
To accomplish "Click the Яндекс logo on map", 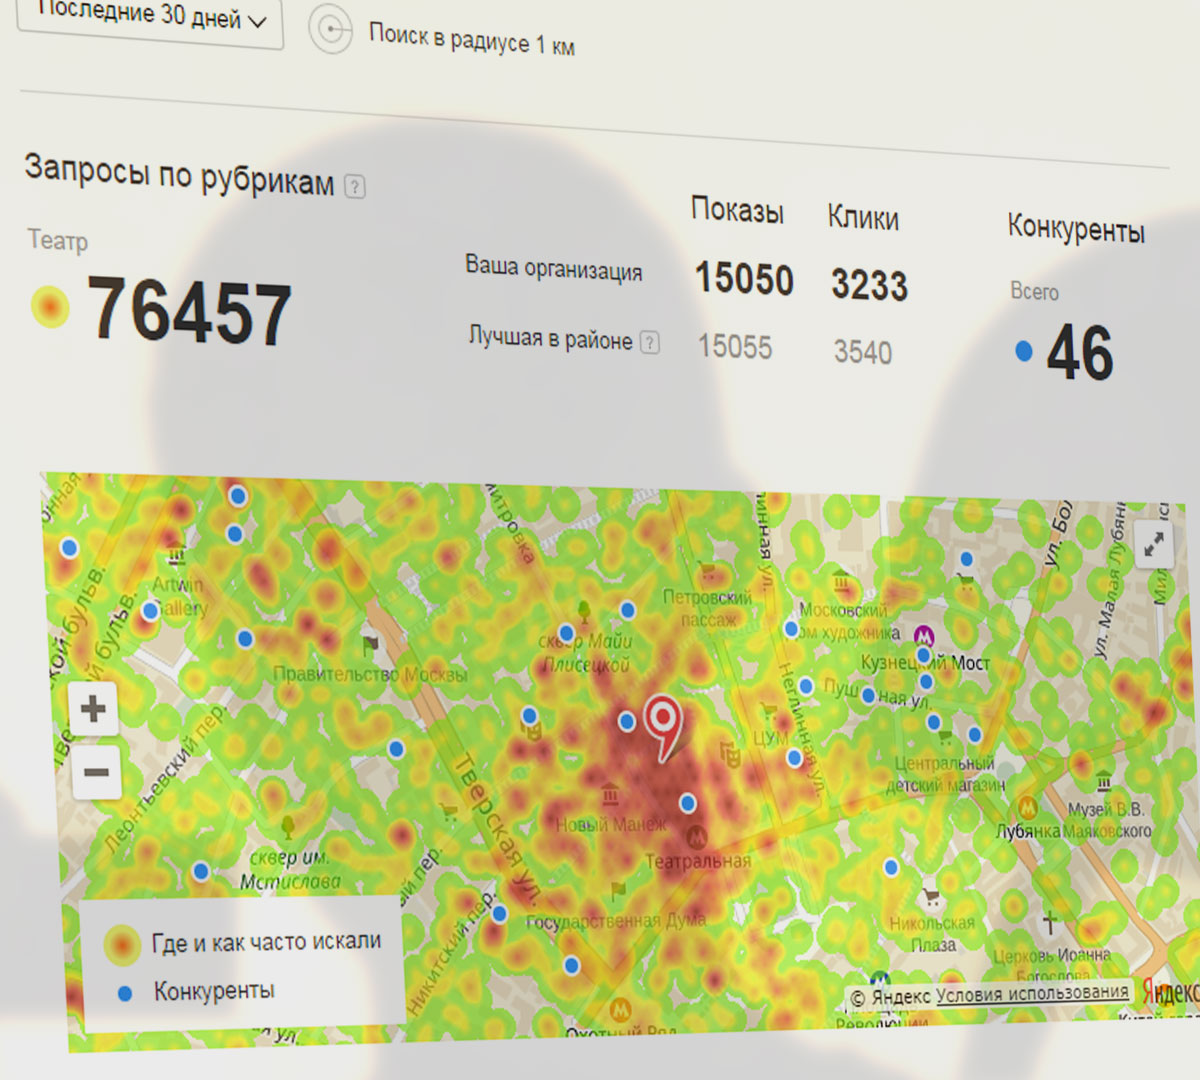I will tap(1170, 993).
